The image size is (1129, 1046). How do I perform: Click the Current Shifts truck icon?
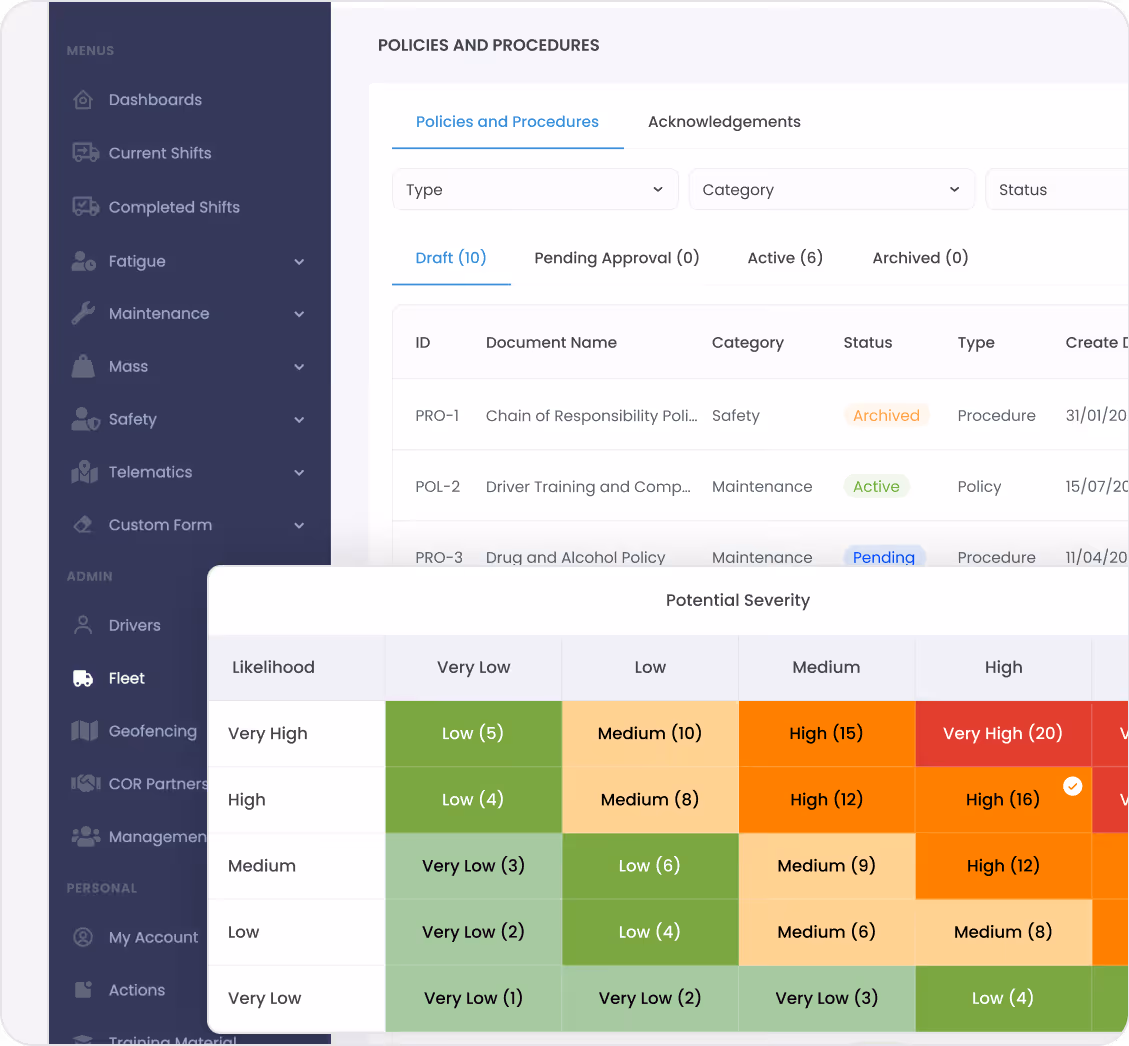coord(85,153)
